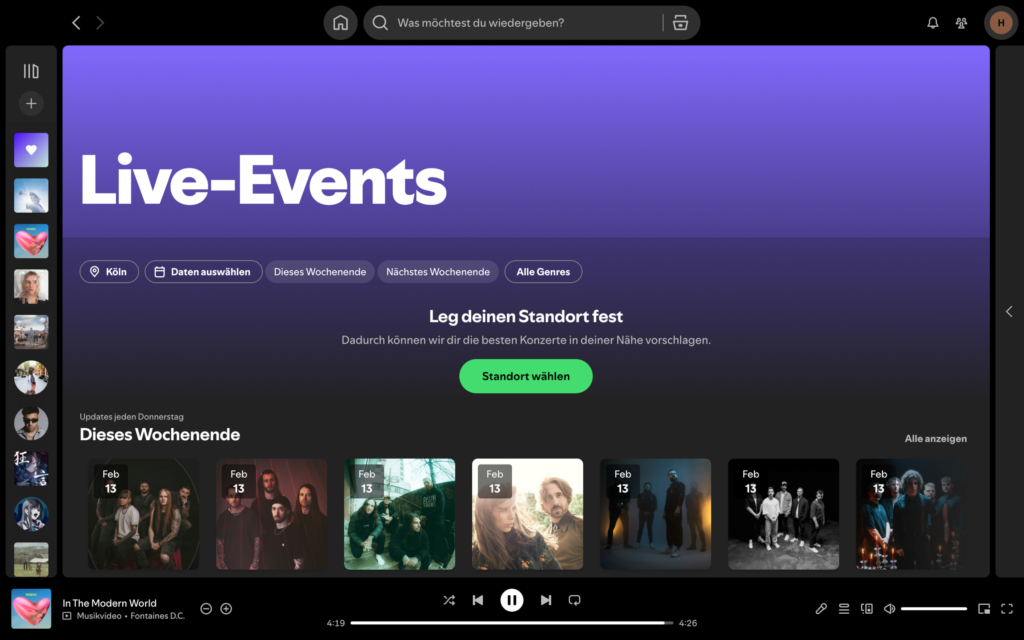Open the Daten auswählen date picker
1024x640 pixels.
point(203,271)
